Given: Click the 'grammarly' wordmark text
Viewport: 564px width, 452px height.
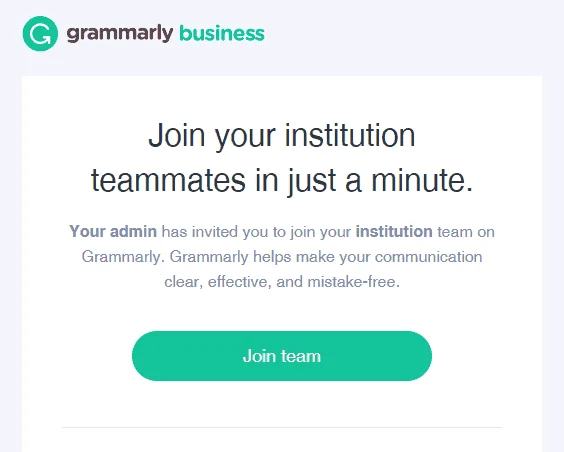Looking at the screenshot, I should (120, 34).
